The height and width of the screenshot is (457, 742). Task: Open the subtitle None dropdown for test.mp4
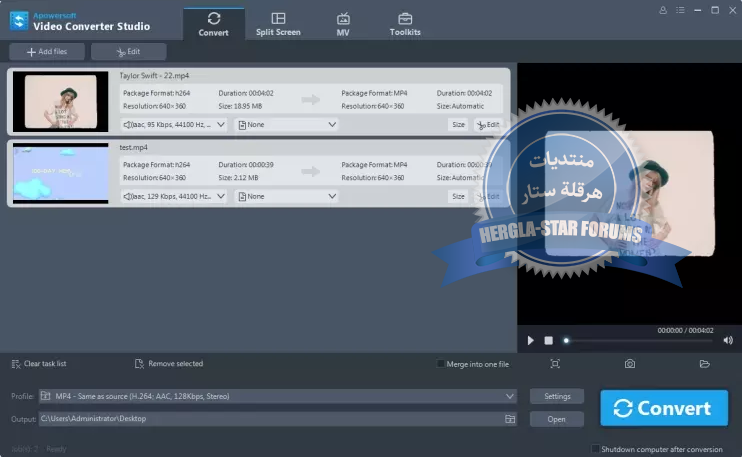pos(287,196)
